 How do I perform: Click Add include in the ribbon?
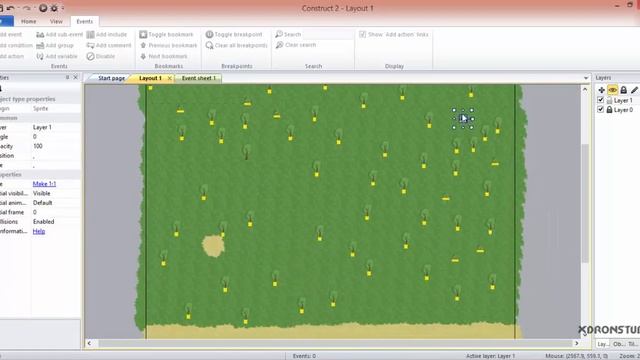coord(107,35)
